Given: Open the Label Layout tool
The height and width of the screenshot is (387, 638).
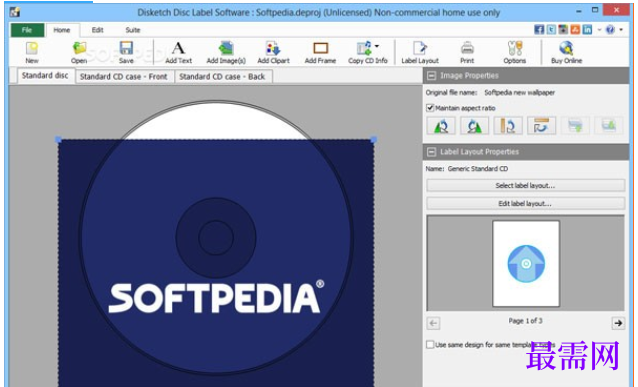Looking at the screenshot, I should click(x=420, y=52).
